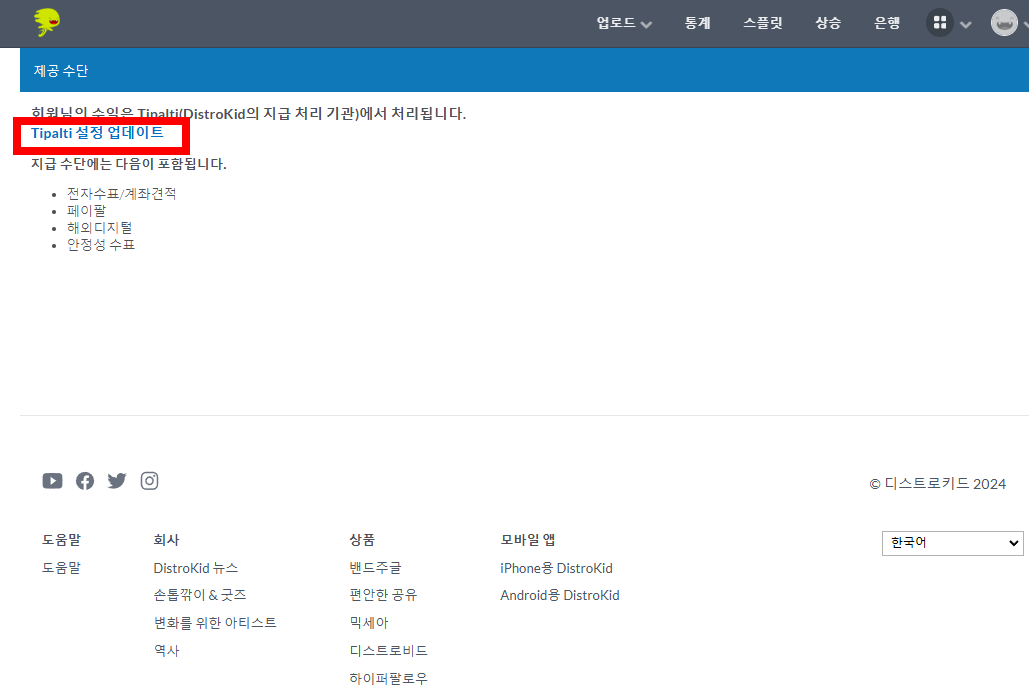Image resolution: width=1029 pixels, height=689 pixels.
Task: Click the 모바일 앱 footer heading
Action: [x=527, y=540]
